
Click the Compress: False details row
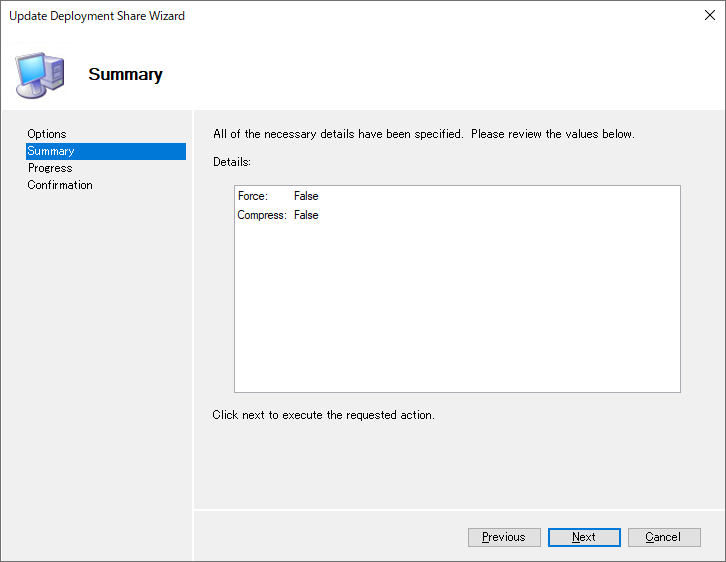click(278, 215)
